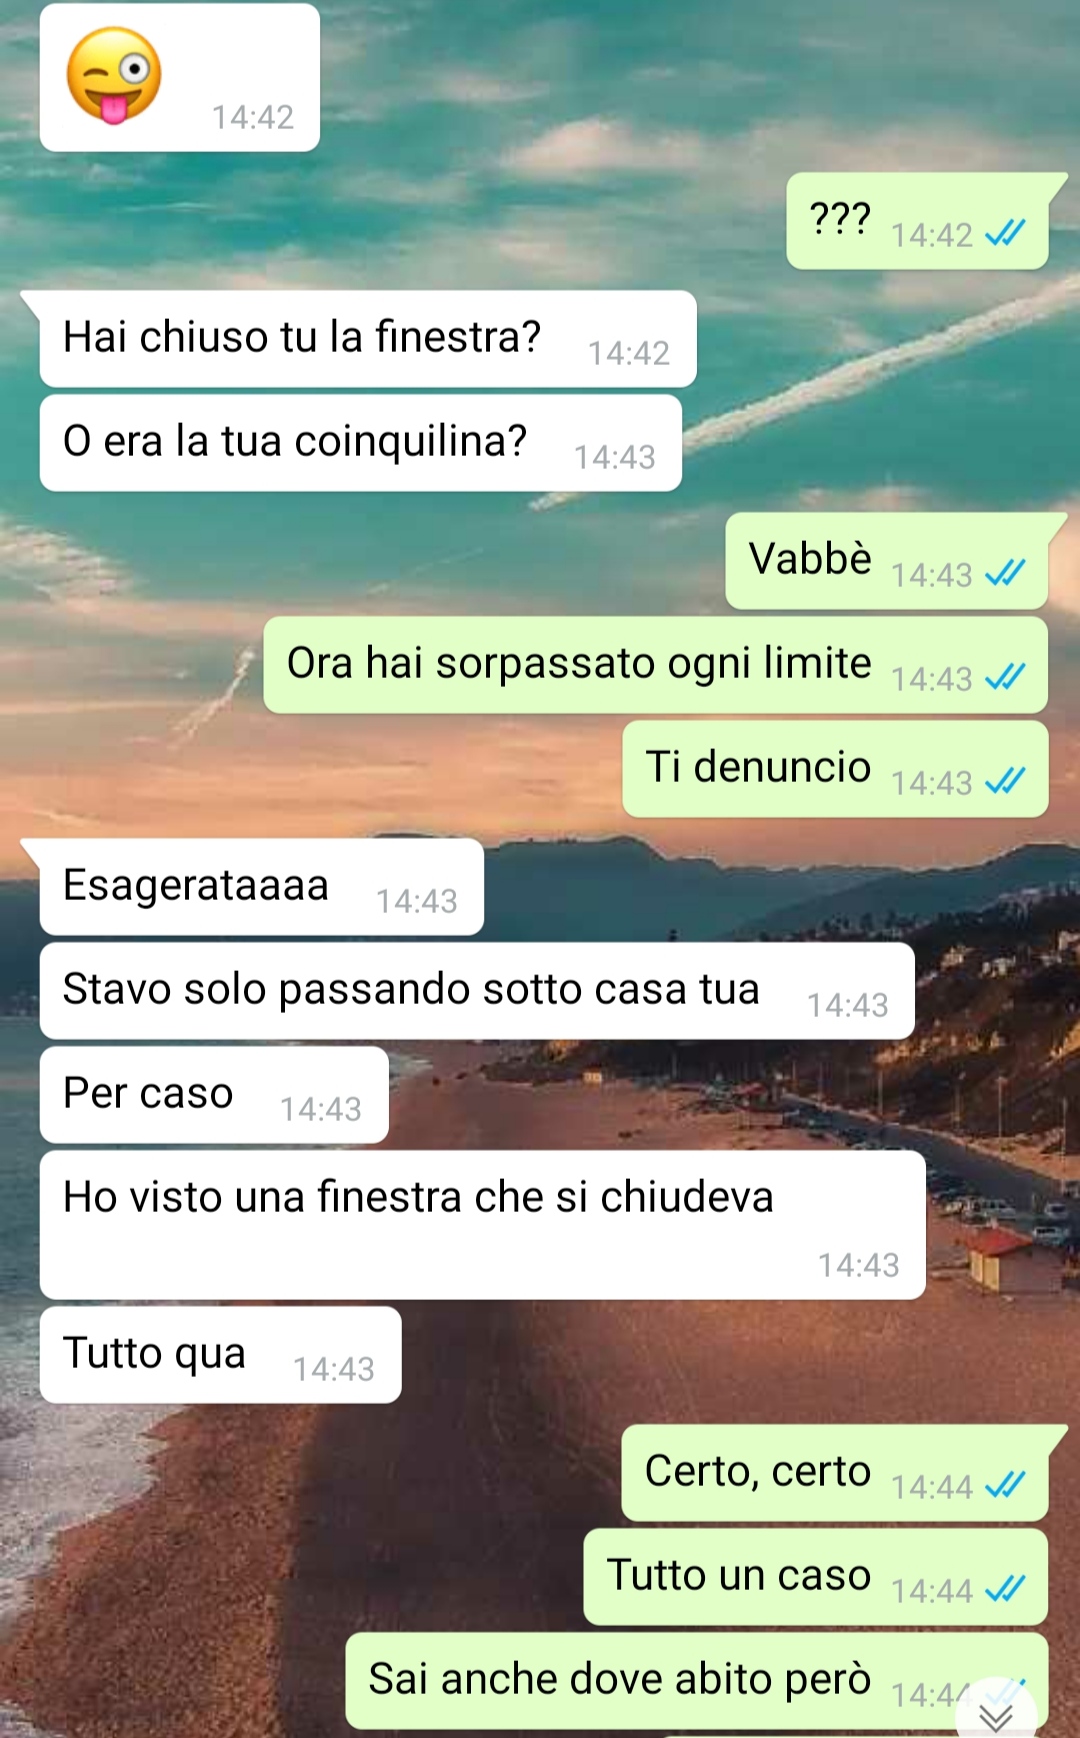
Task: Select the 'Sai anche dove abito però' message
Action: 697,1681
